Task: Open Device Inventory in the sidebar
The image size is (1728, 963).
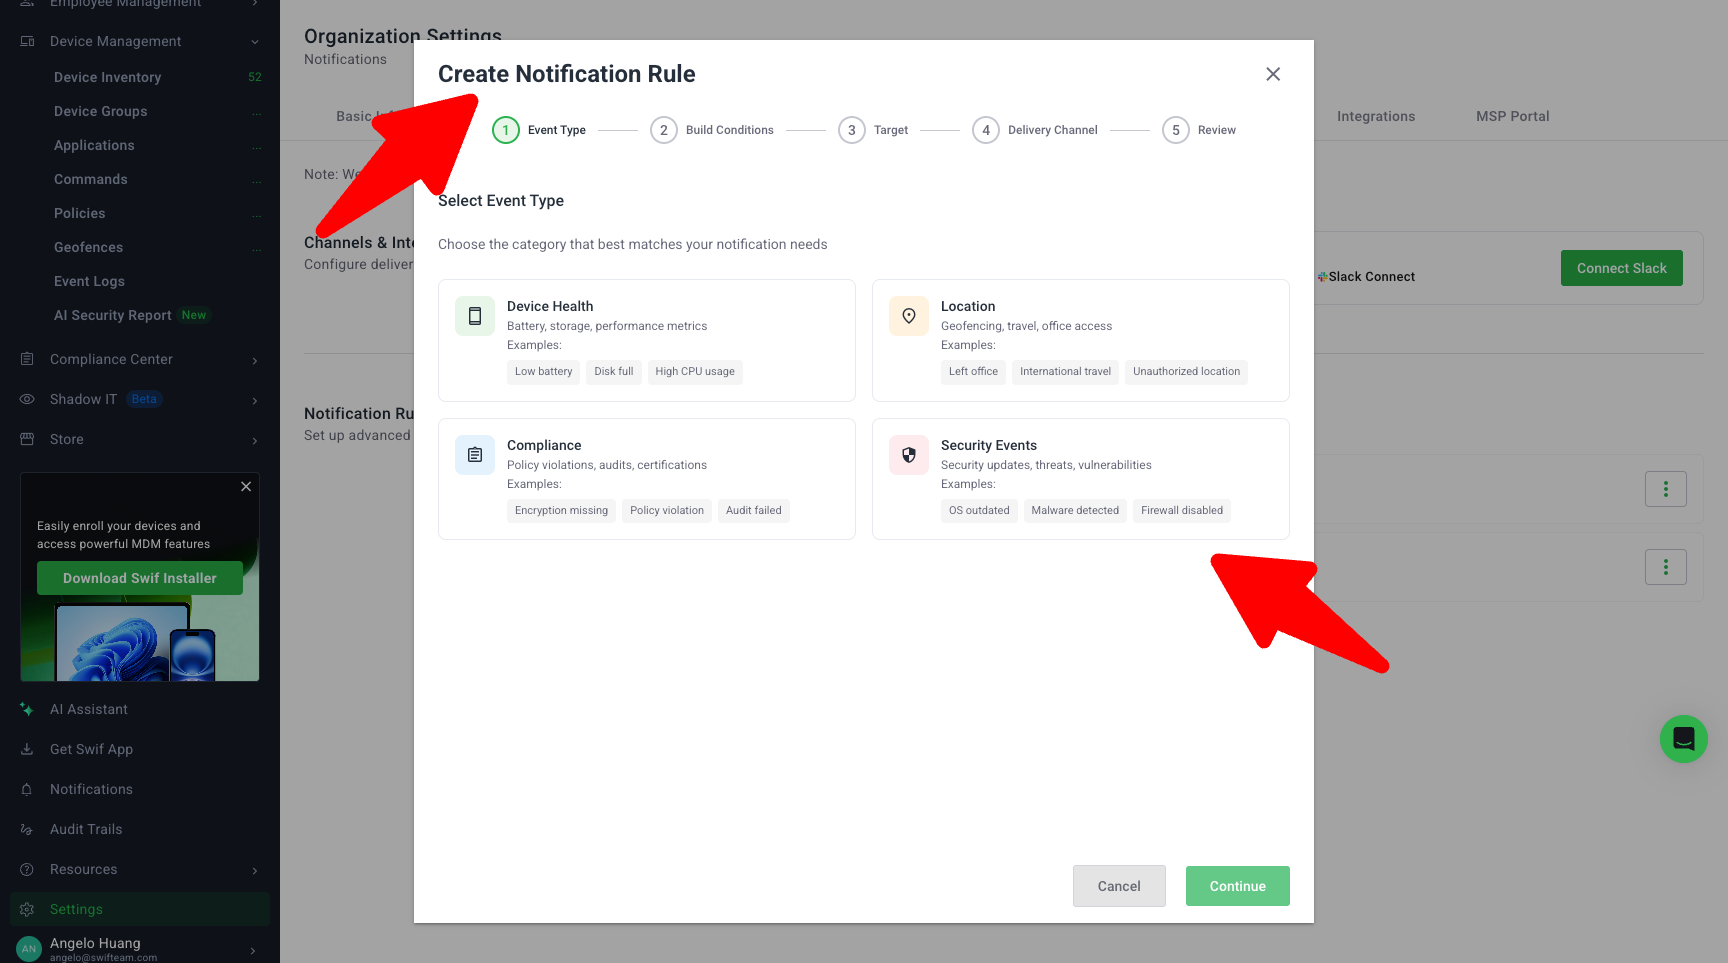Action: [107, 77]
